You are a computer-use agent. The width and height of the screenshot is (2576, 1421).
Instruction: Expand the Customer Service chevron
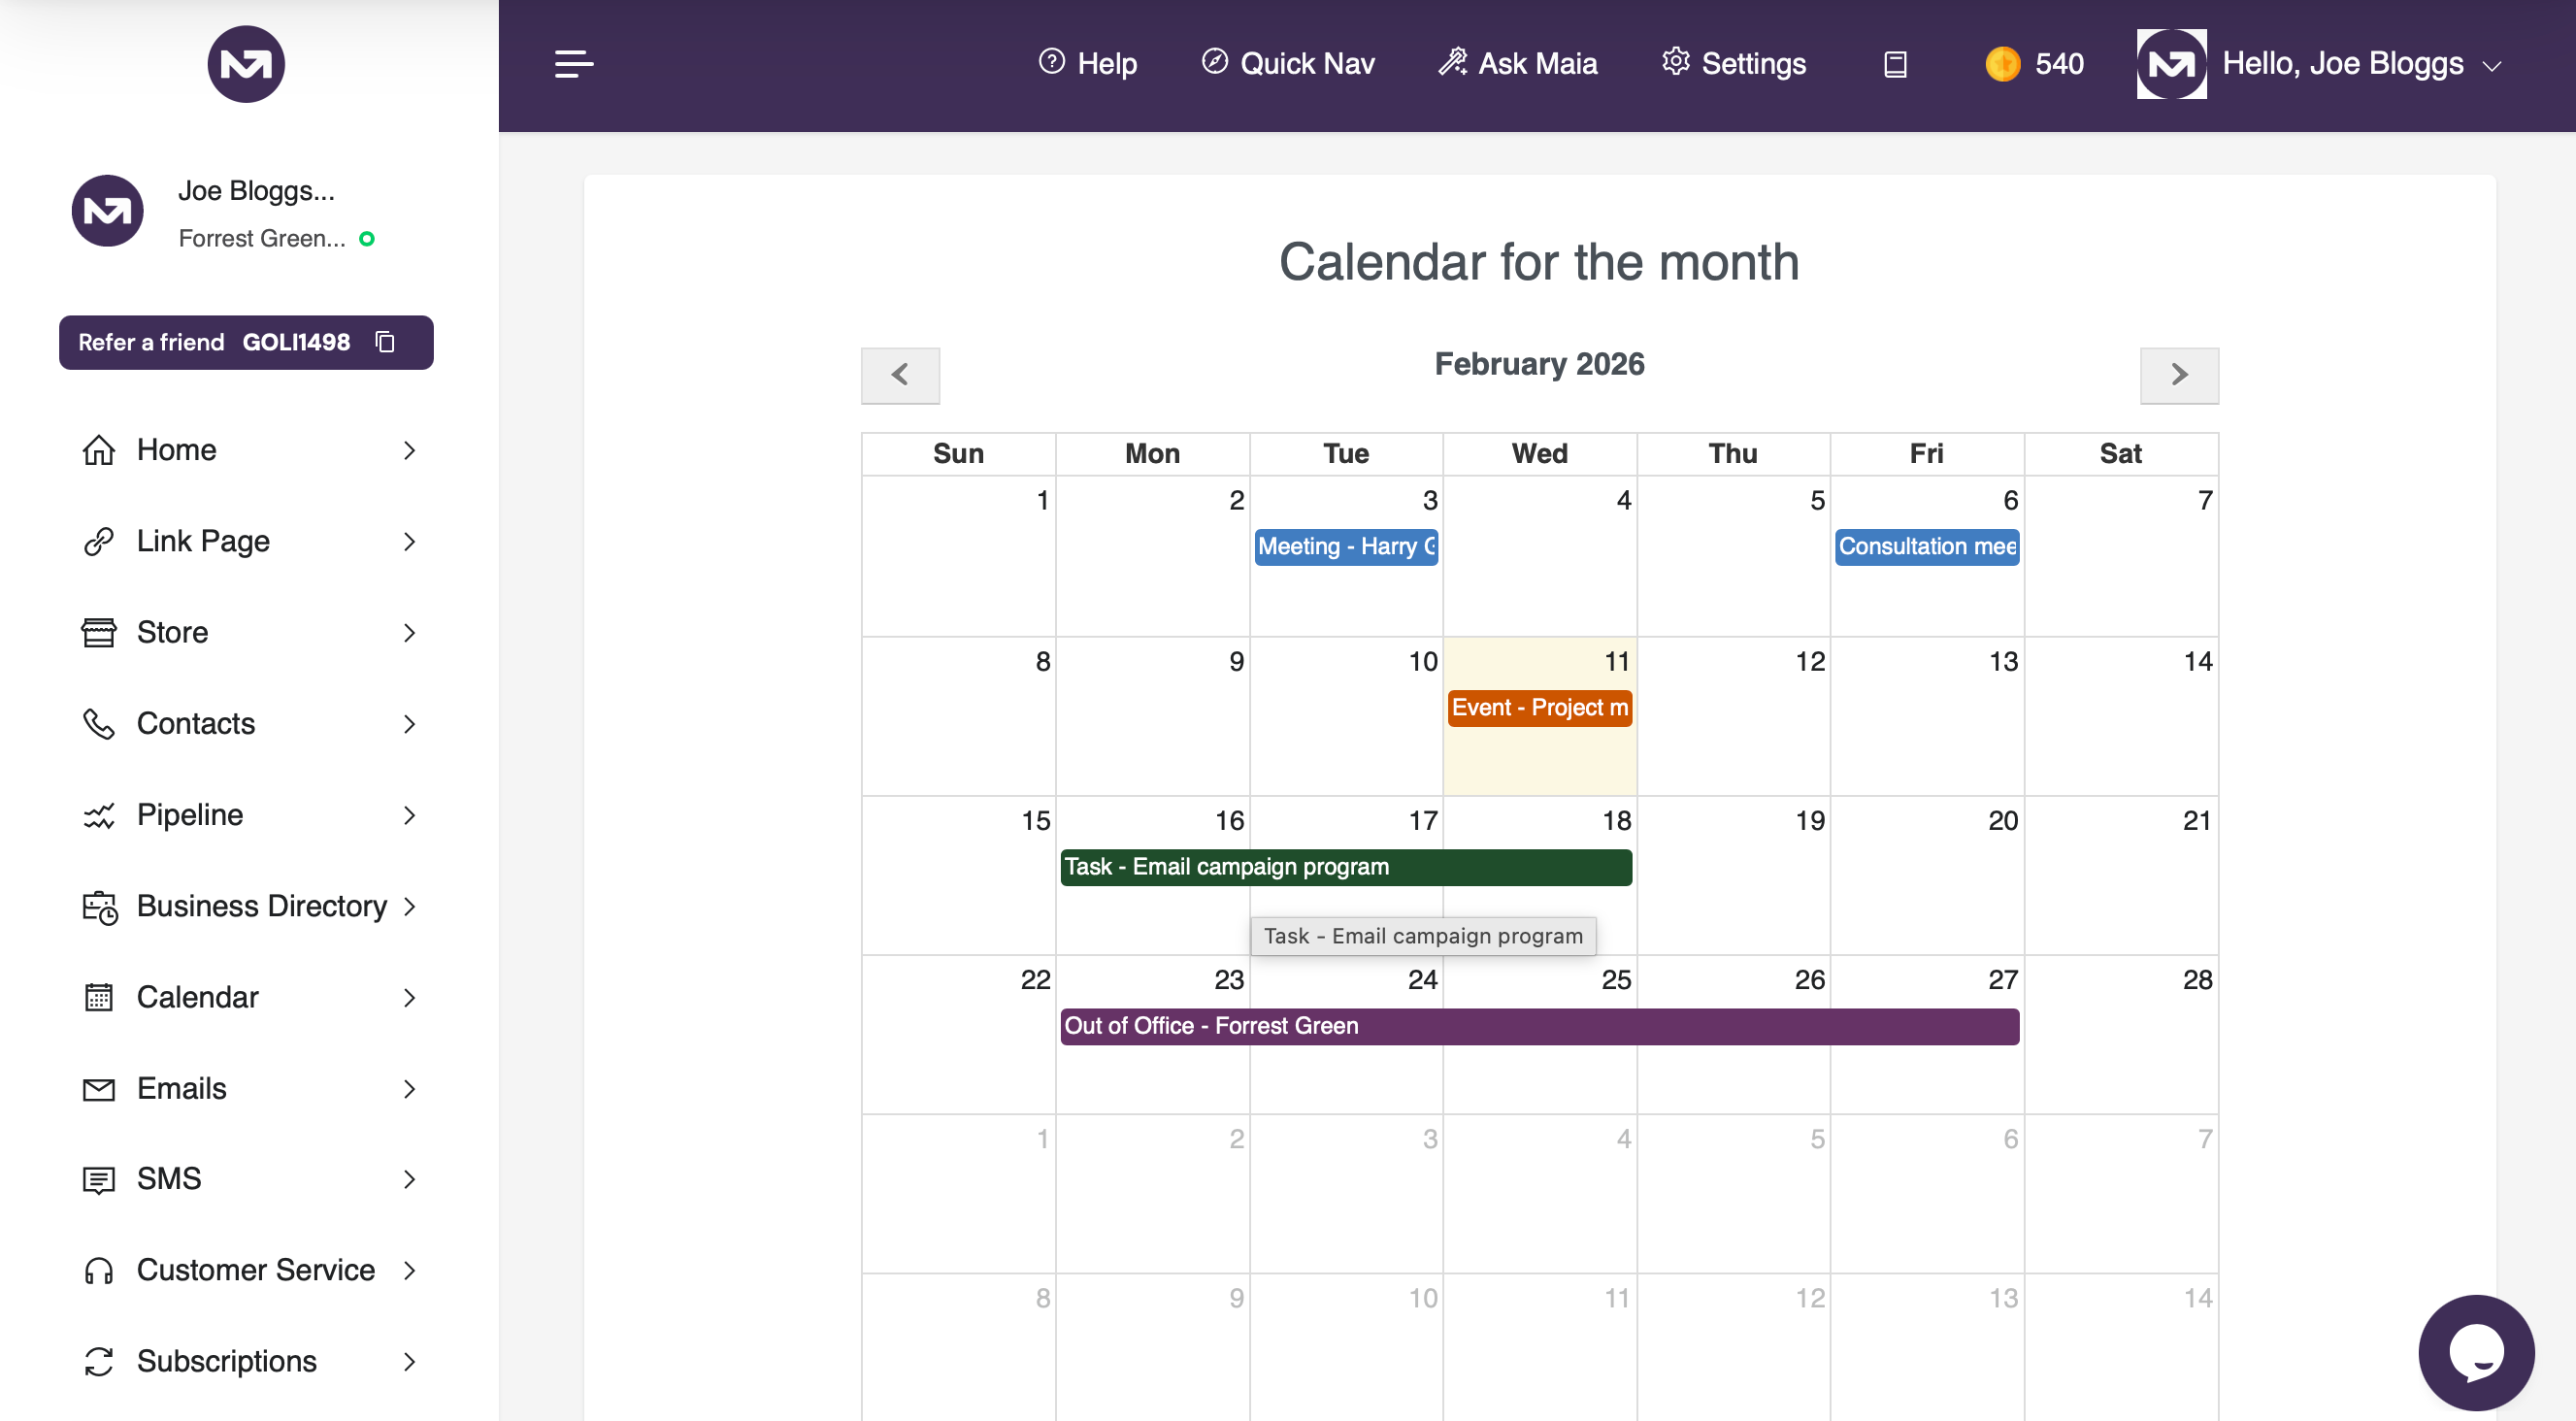(409, 1271)
